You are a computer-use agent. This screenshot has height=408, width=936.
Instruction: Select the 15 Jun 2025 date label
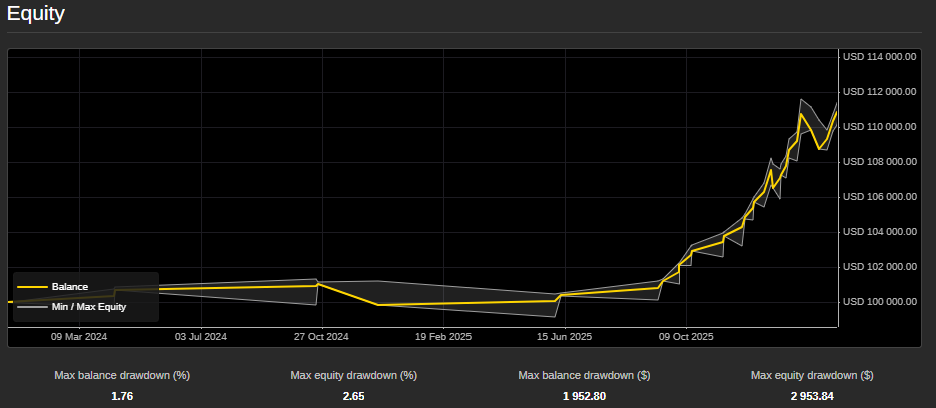[x=565, y=337]
